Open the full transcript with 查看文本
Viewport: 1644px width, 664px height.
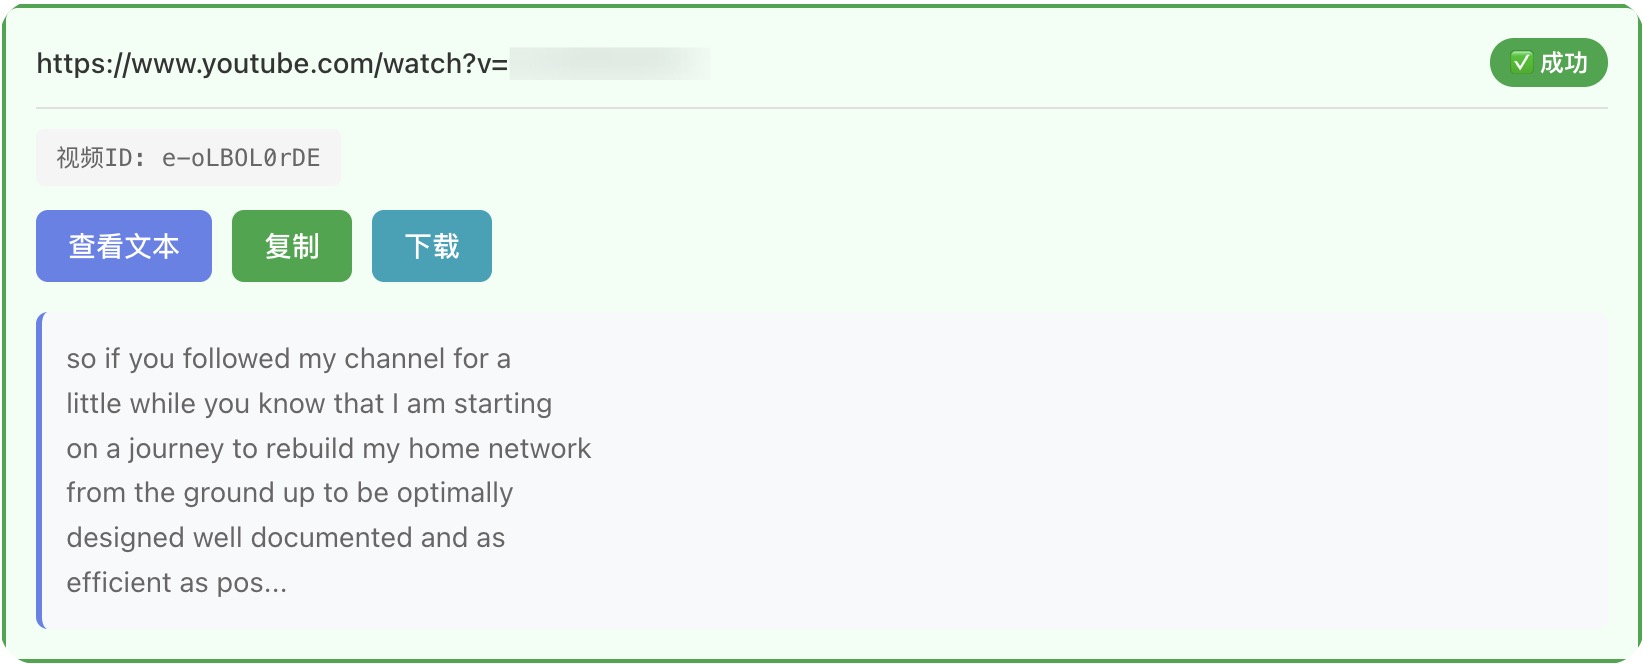click(124, 246)
